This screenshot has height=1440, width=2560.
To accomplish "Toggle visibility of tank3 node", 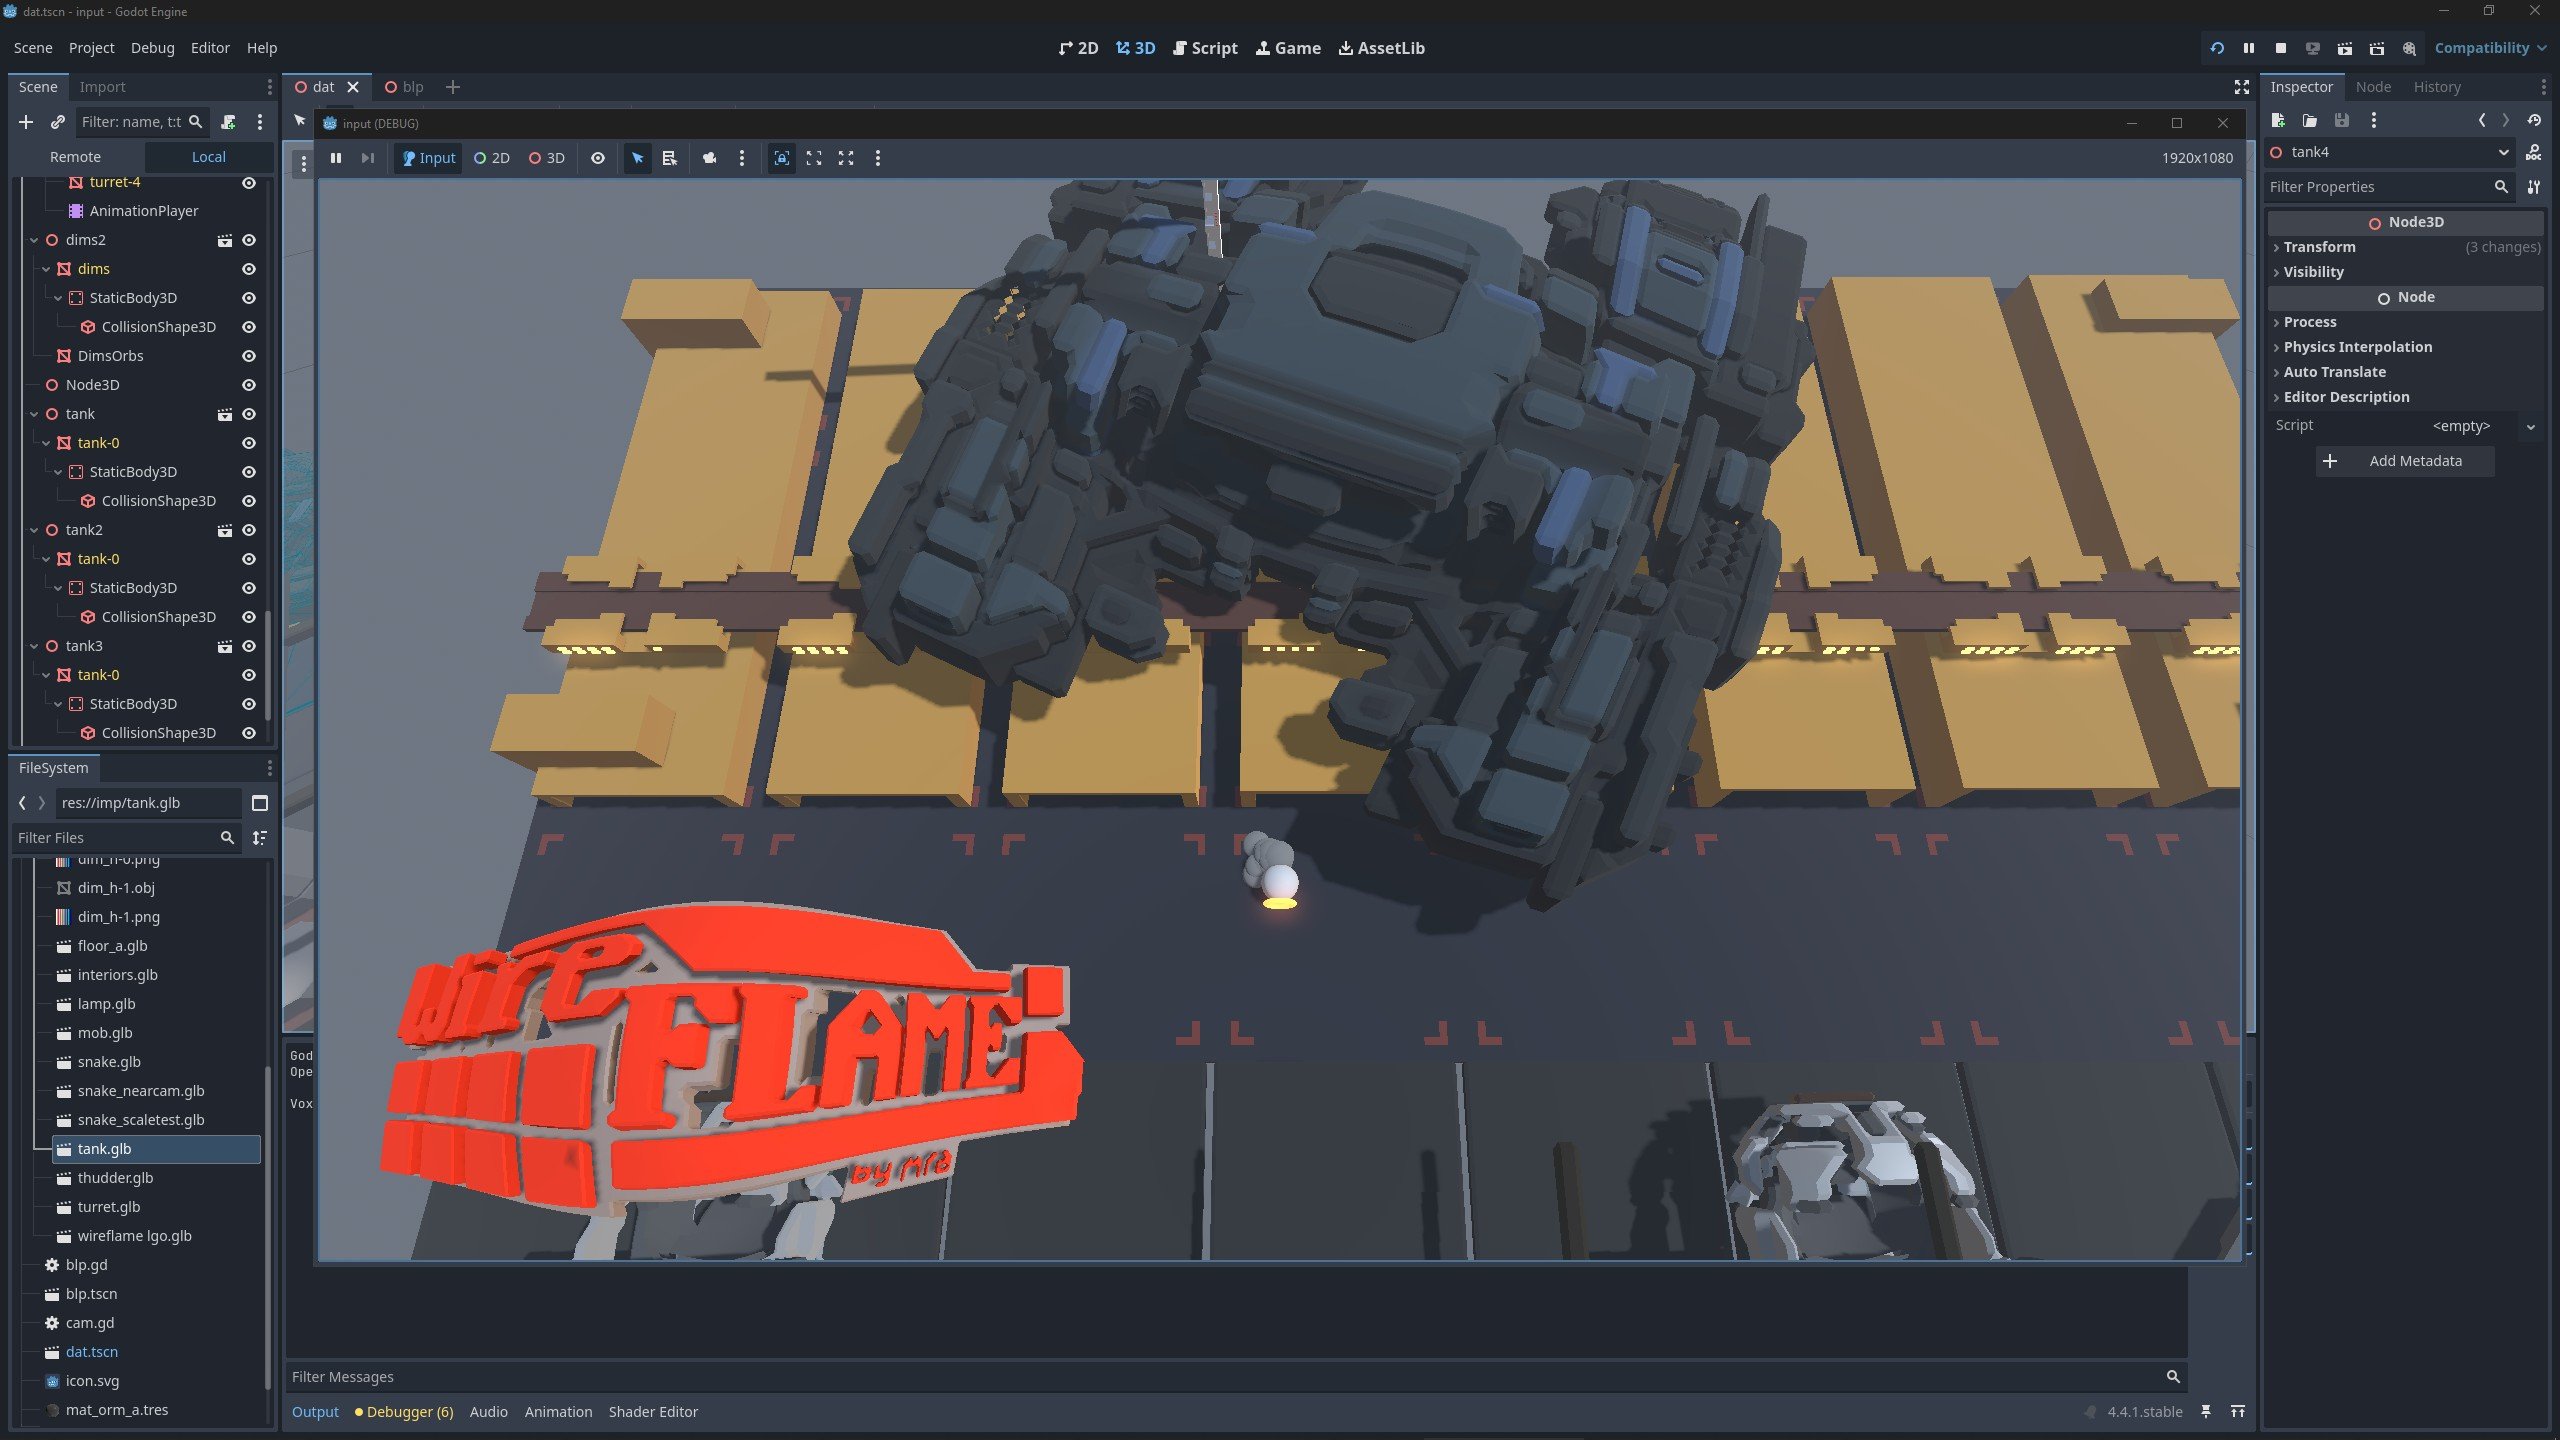I will point(249,646).
